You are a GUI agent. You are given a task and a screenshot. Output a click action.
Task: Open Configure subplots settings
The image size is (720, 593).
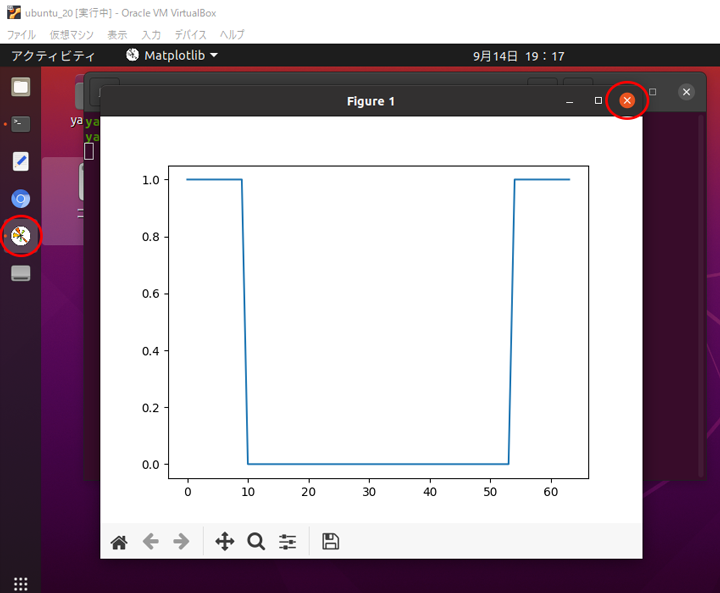point(287,542)
